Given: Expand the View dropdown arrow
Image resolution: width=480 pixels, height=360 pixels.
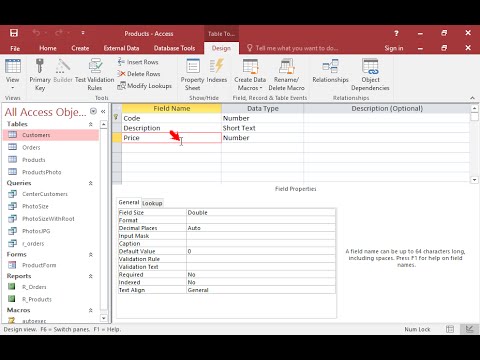Looking at the screenshot, I should 13,88.
